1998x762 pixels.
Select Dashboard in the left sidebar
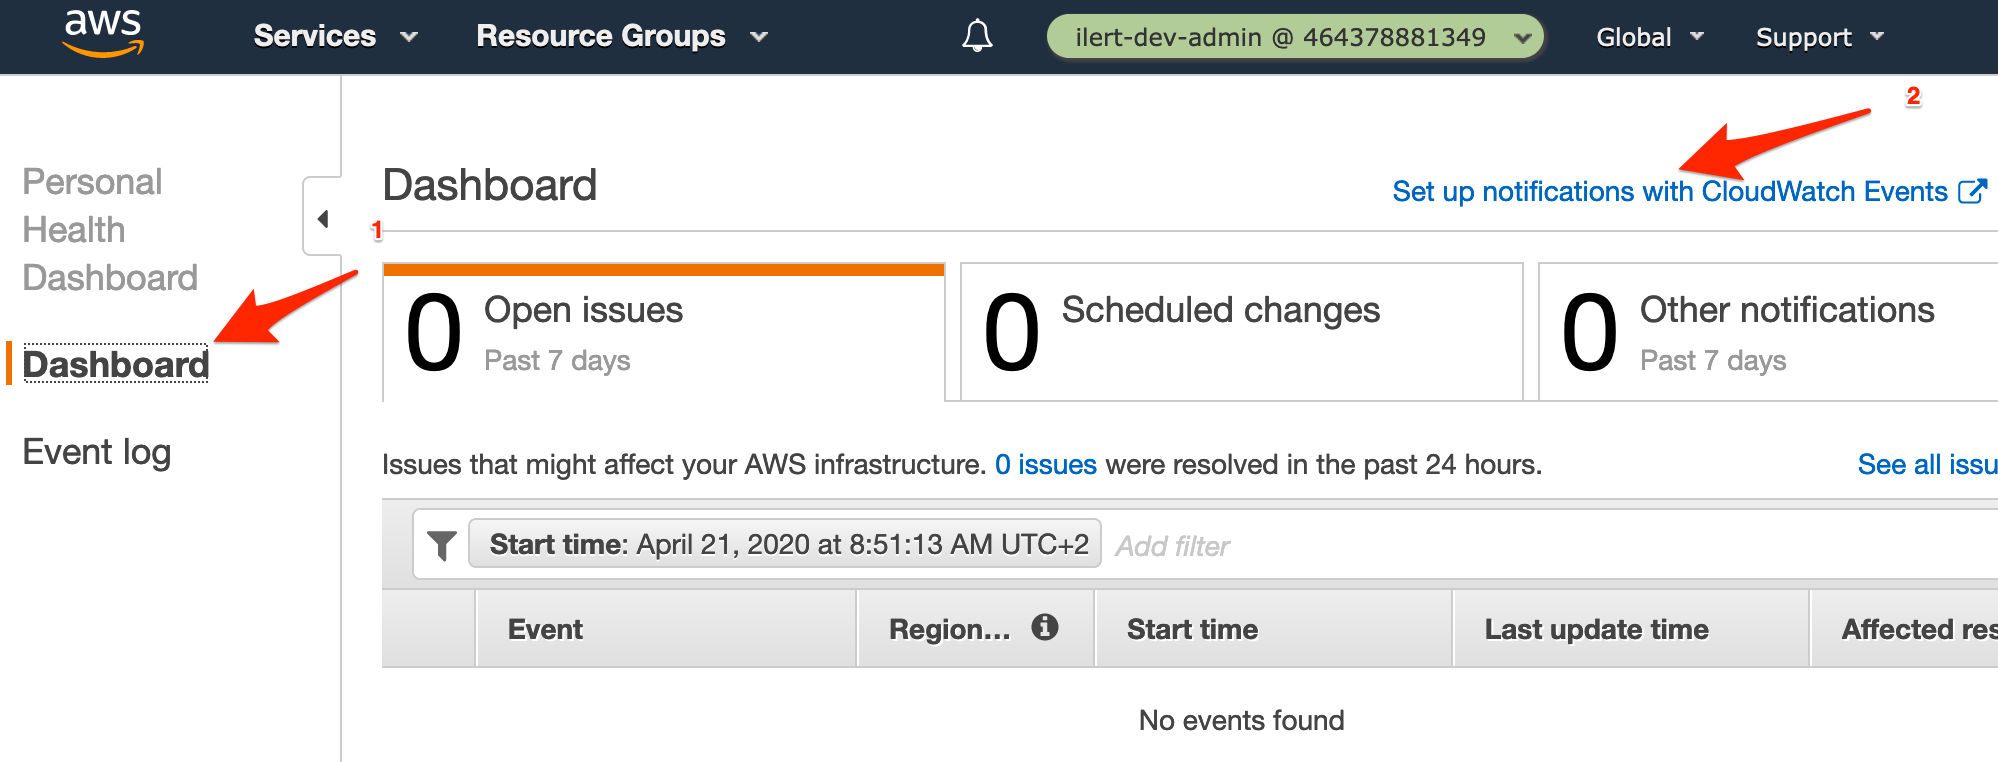(x=115, y=364)
